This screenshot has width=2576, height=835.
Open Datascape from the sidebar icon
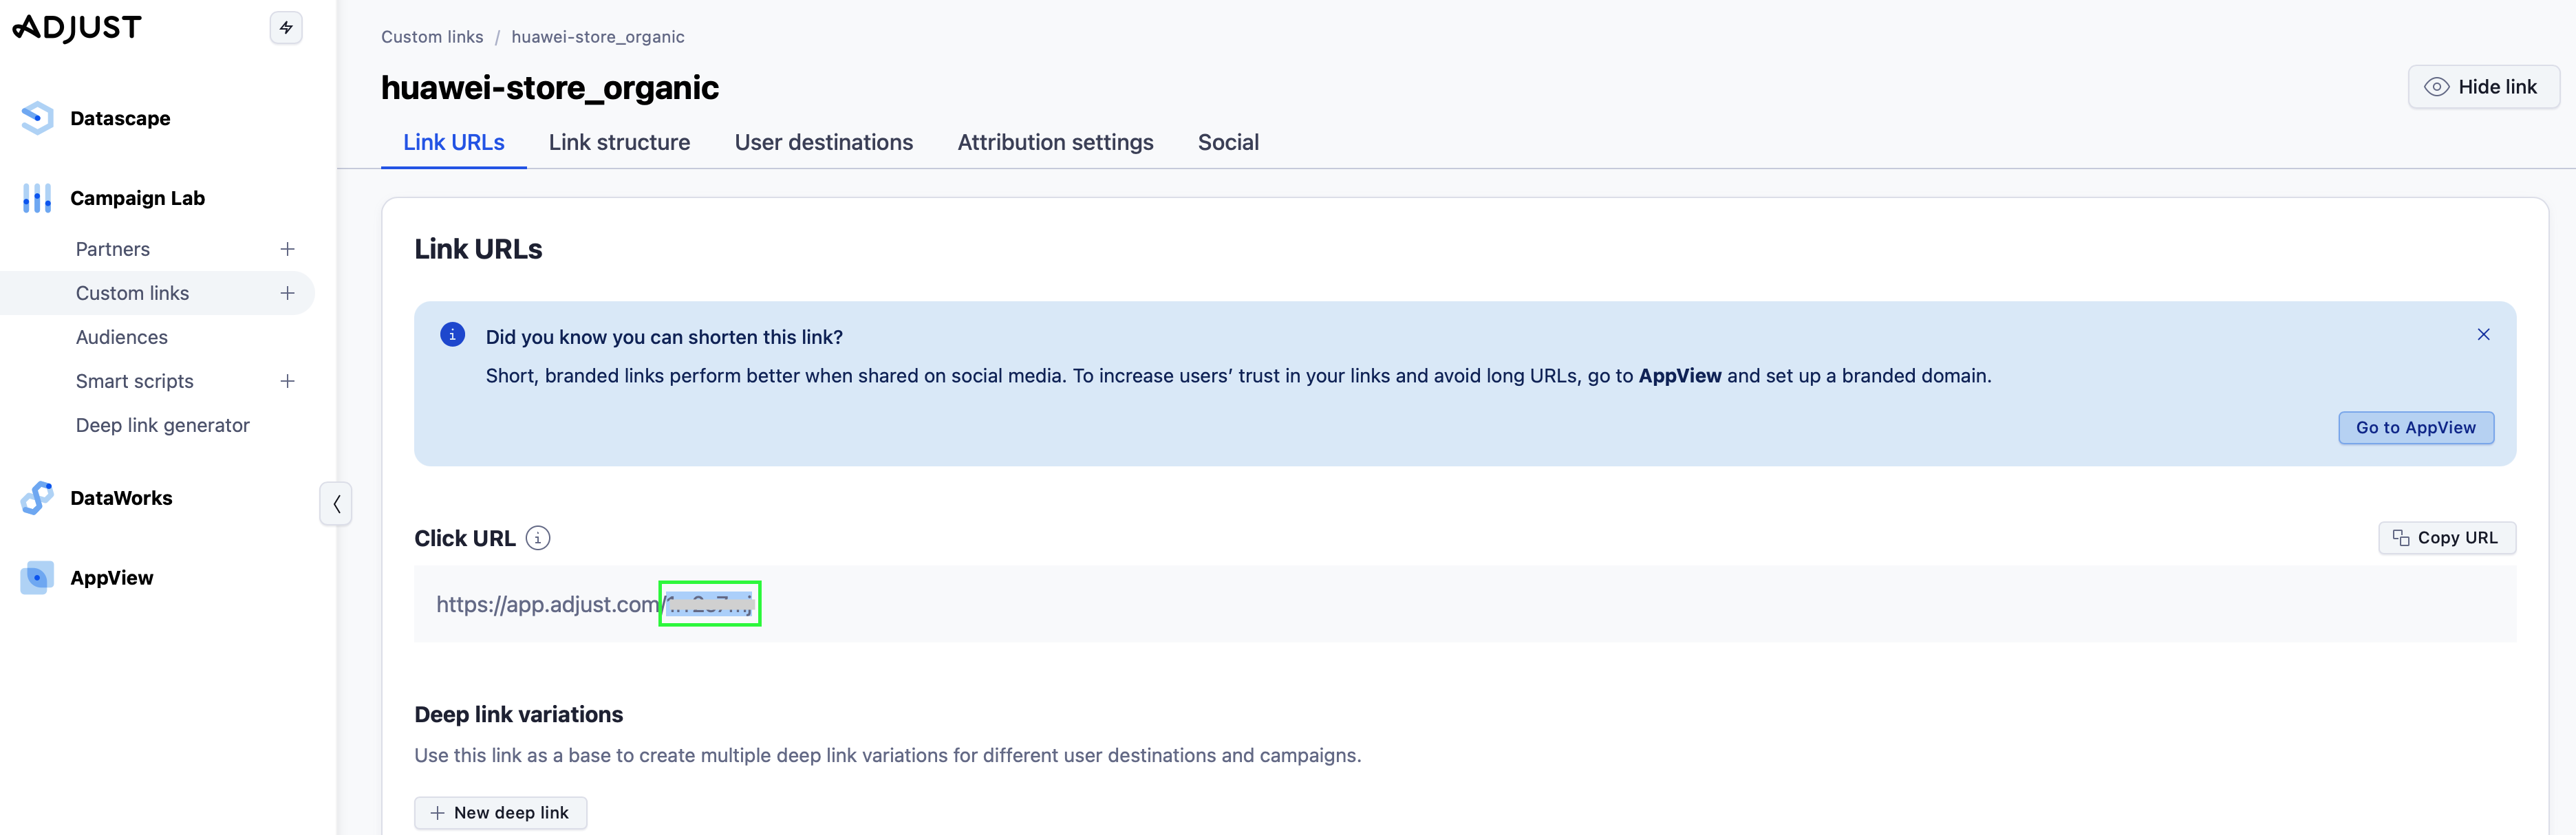pos(37,118)
